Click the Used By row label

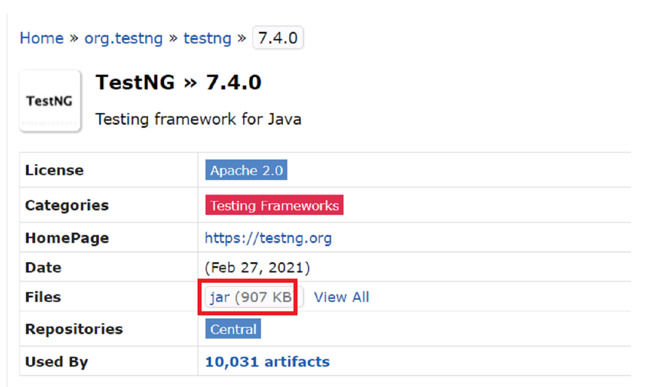(57, 361)
